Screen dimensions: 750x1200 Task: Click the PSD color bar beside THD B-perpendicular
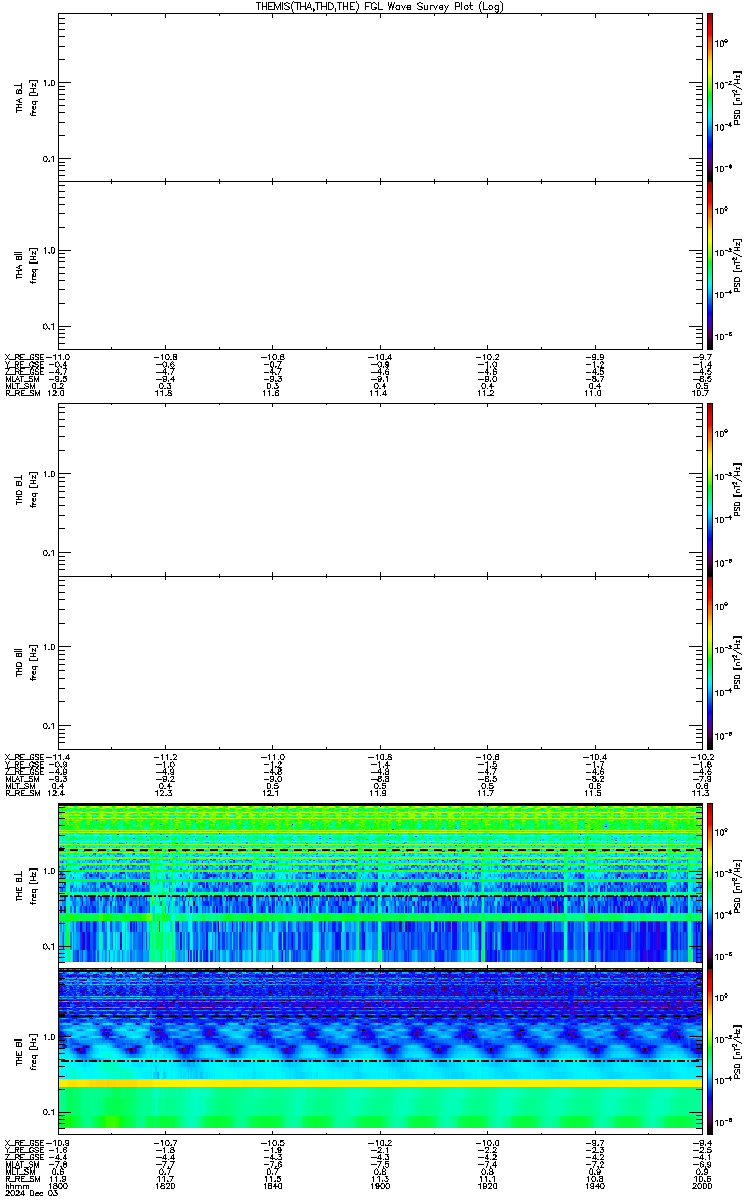click(x=710, y=489)
